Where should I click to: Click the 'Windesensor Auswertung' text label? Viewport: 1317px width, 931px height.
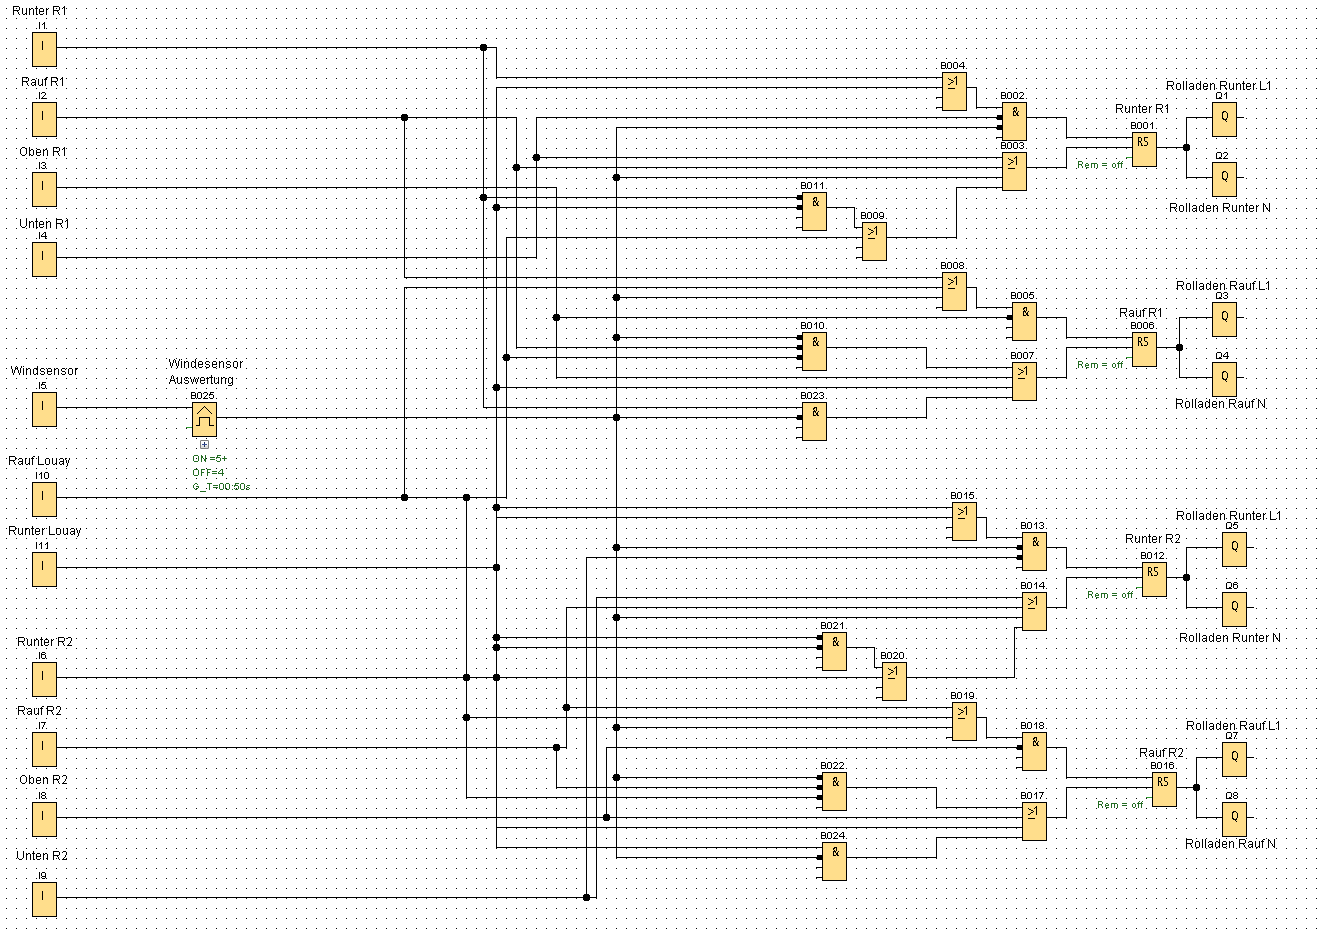(204, 372)
